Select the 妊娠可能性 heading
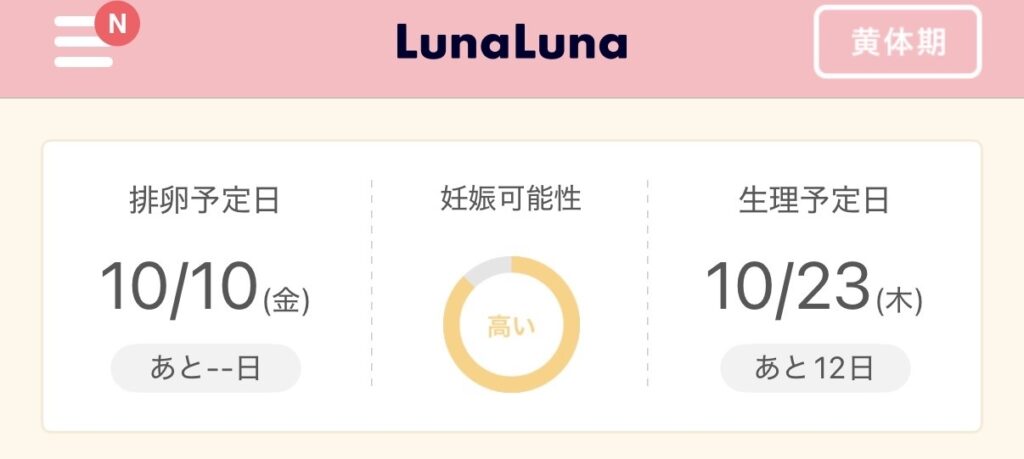 (x=511, y=199)
